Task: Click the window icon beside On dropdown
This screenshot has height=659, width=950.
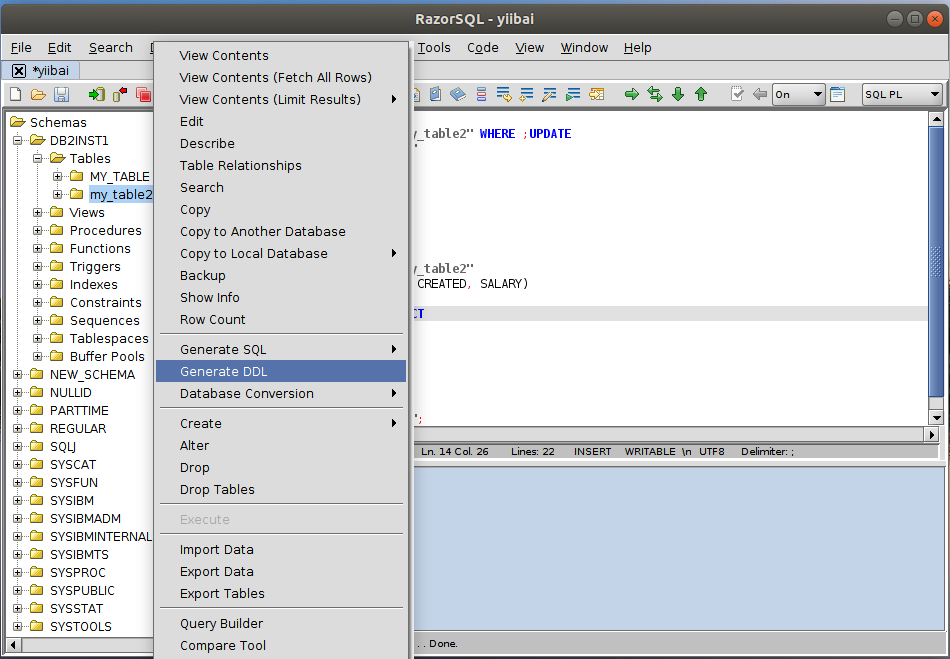Action: [837, 94]
